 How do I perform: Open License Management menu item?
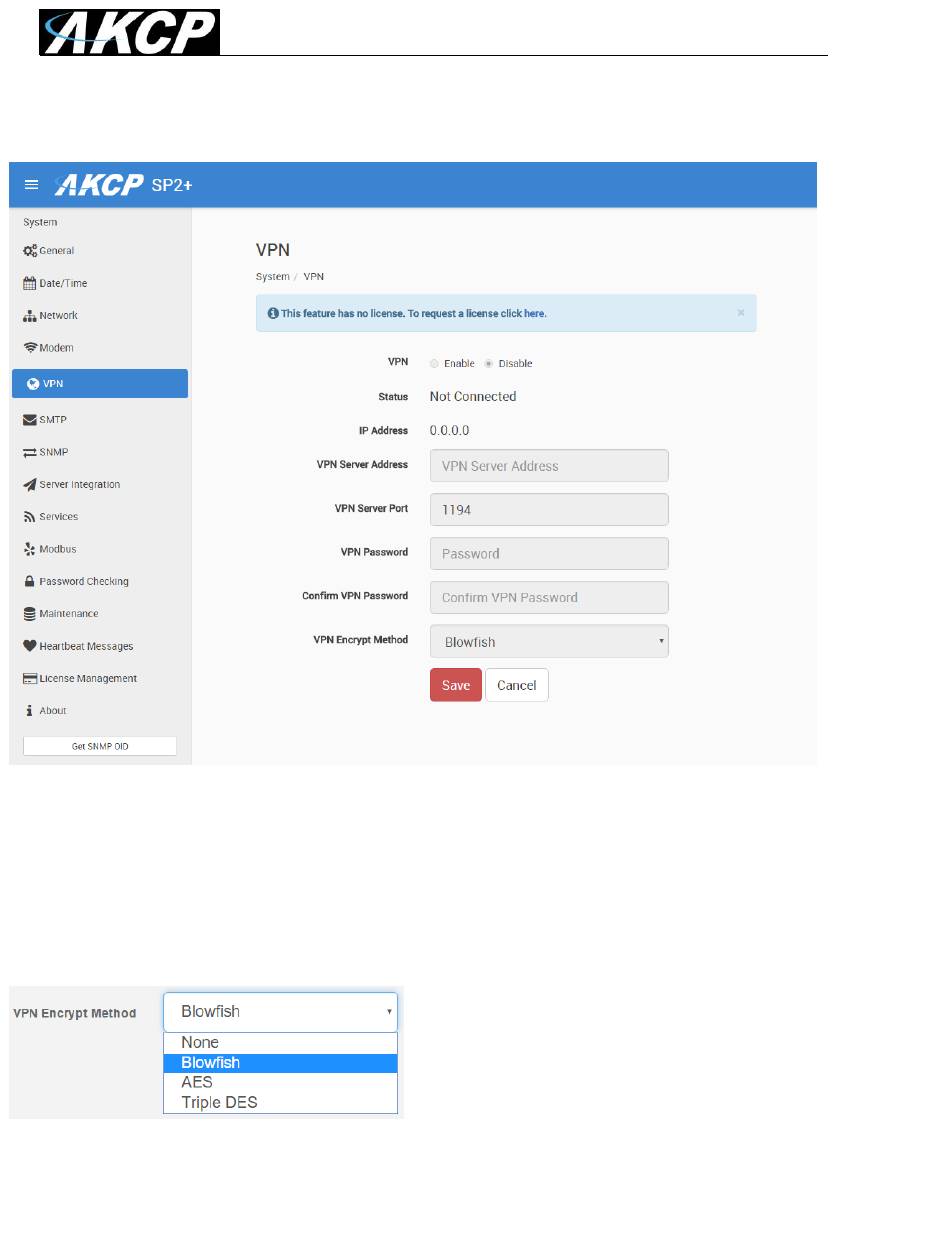point(100,678)
